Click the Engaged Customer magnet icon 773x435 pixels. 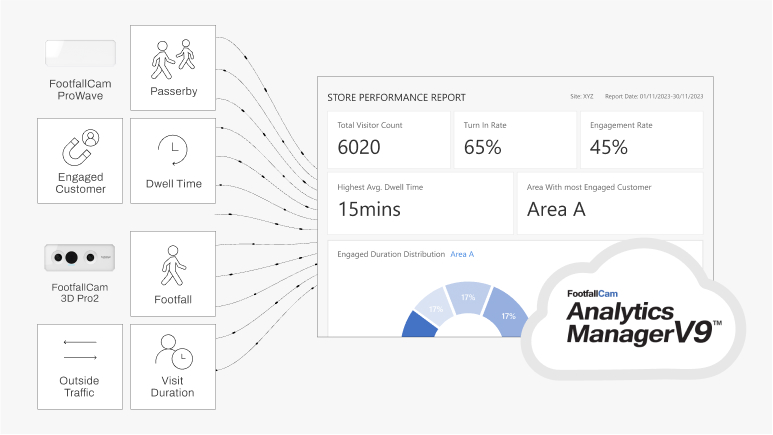click(80, 147)
